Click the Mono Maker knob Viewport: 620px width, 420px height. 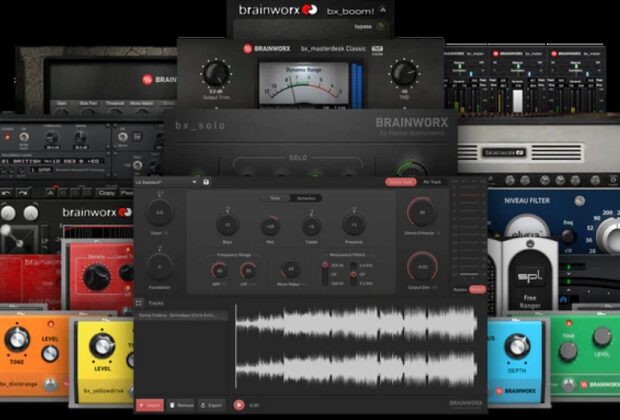[x=289, y=269]
